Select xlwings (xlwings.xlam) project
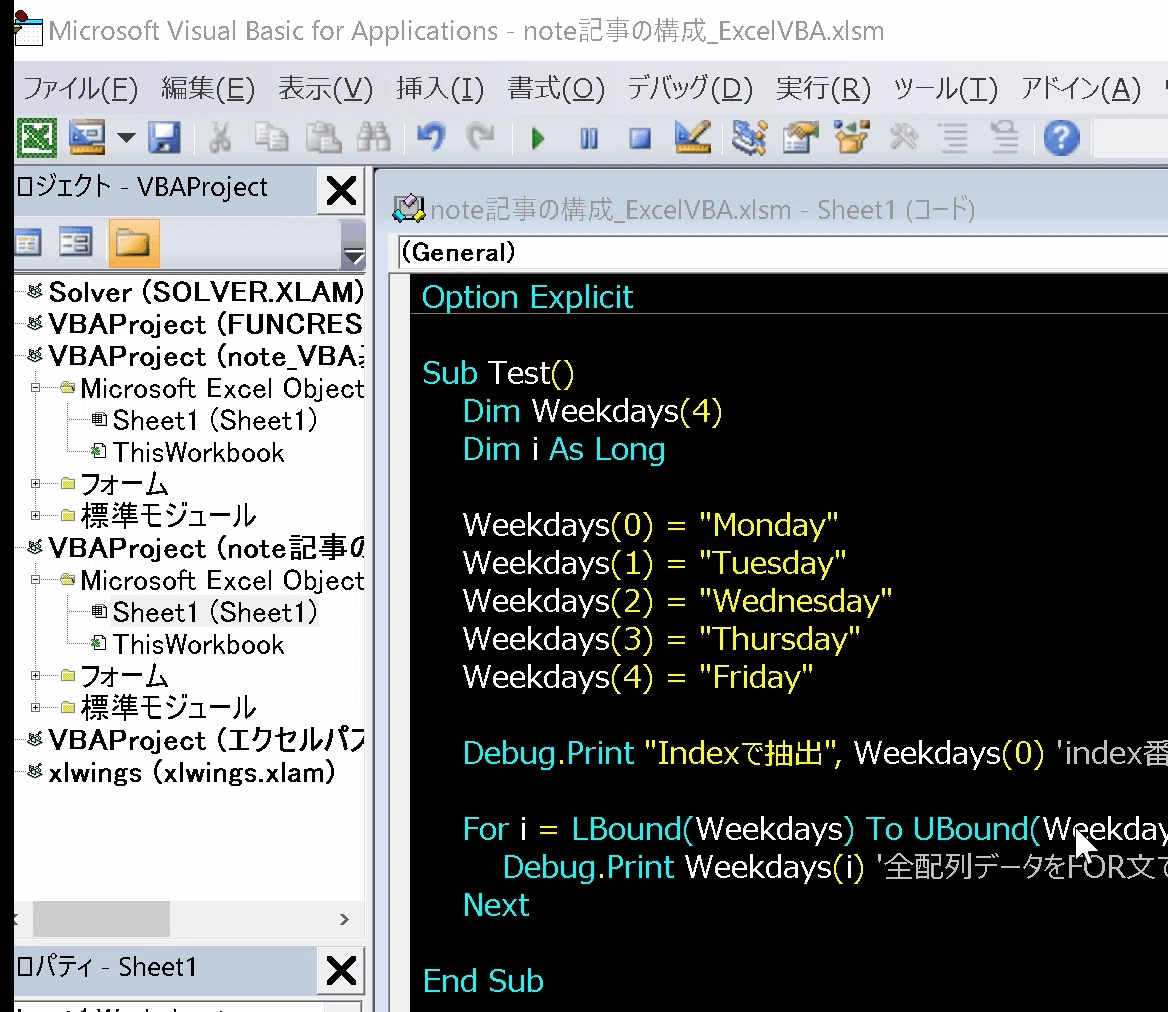This screenshot has height=1012, width=1168. (191, 772)
